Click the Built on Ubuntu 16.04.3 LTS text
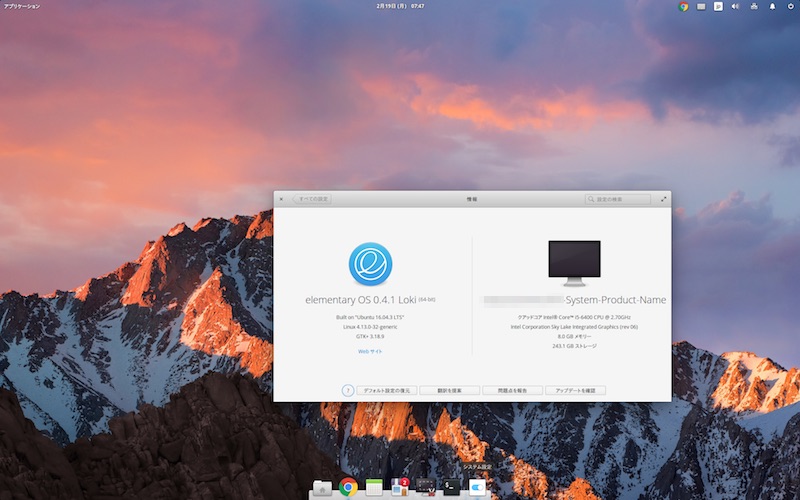800x500 pixels. tap(370, 317)
